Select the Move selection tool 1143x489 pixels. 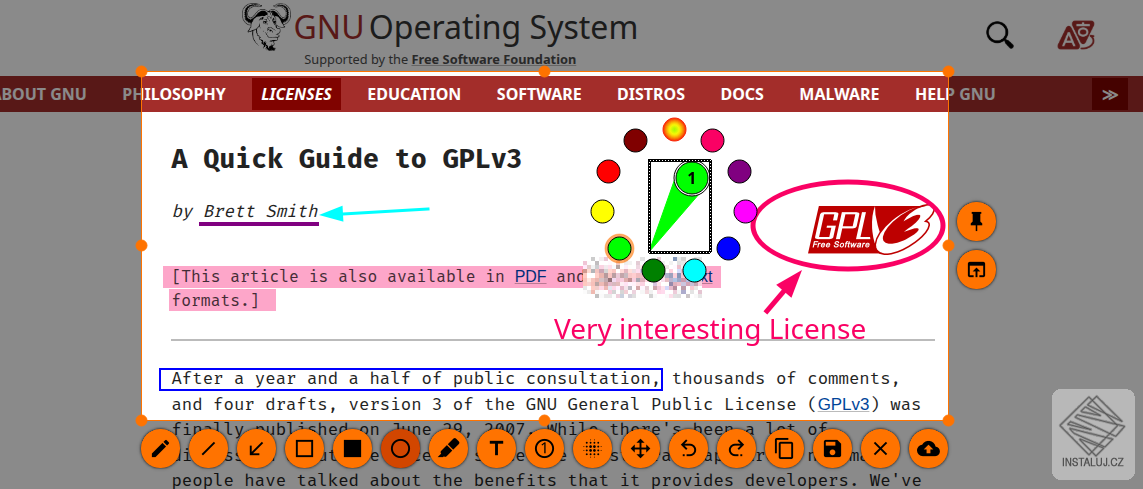tap(640, 449)
